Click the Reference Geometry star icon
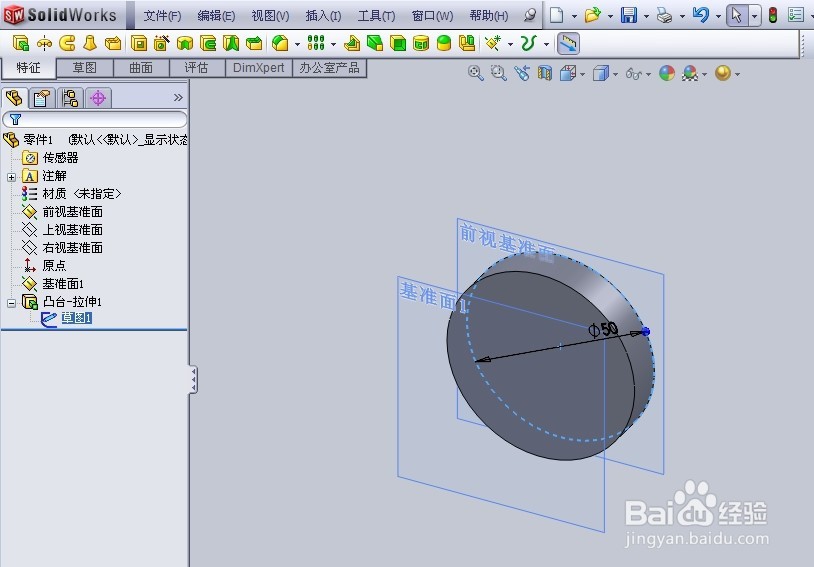This screenshot has height=567, width=814. pyautogui.click(x=493, y=43)
